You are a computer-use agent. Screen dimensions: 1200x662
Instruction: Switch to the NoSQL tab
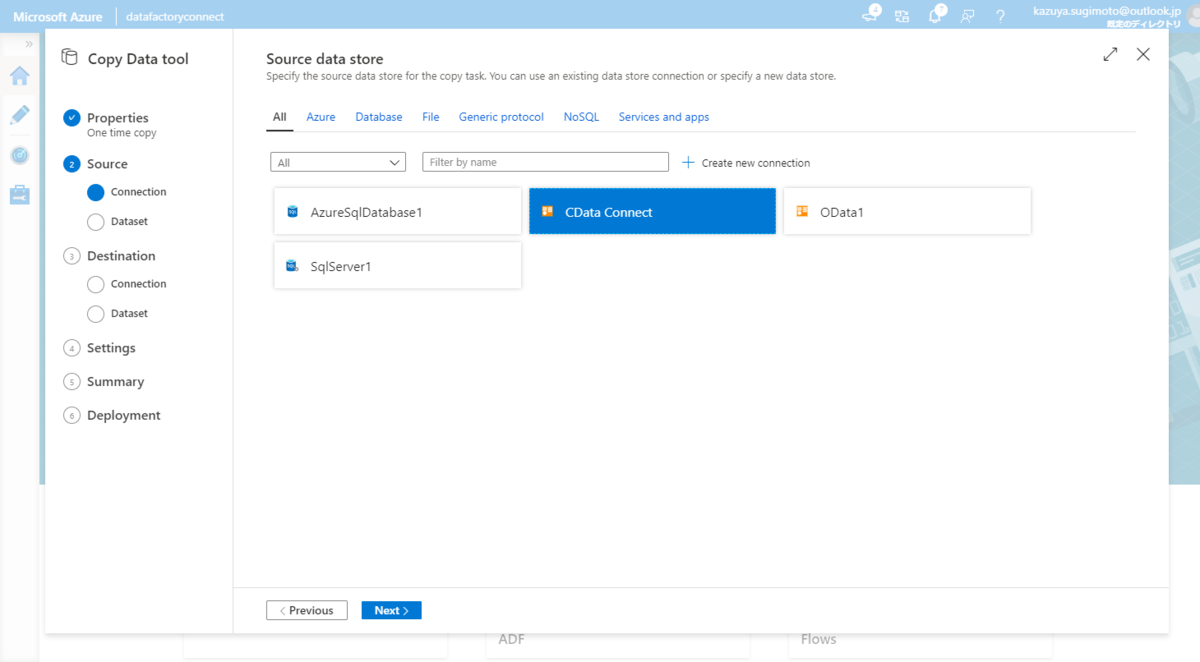tap(581, 117)
